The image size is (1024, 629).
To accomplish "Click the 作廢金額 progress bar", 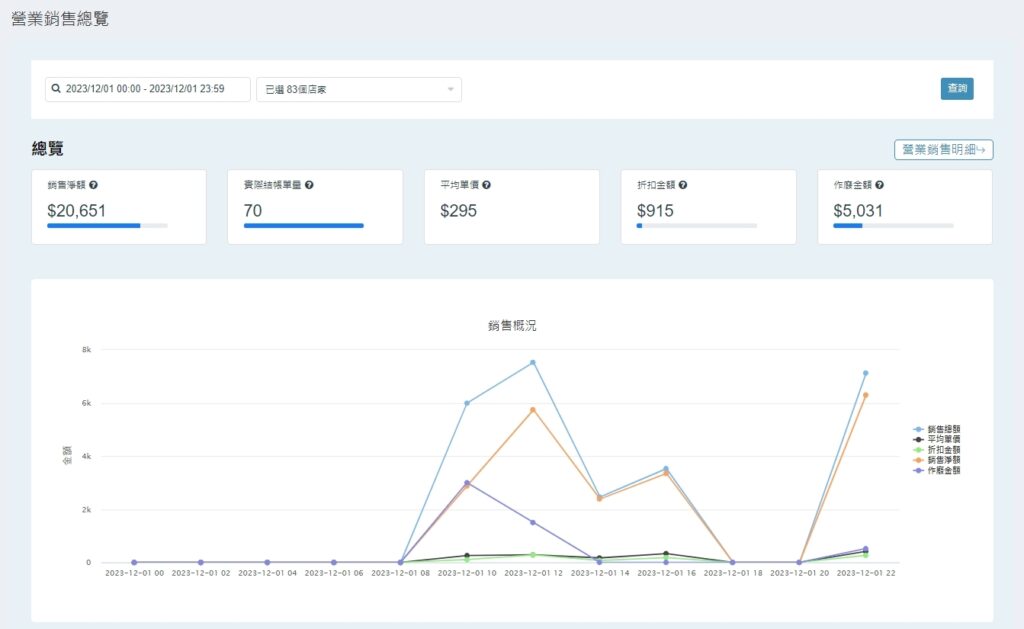I will [x=892, y=226].
